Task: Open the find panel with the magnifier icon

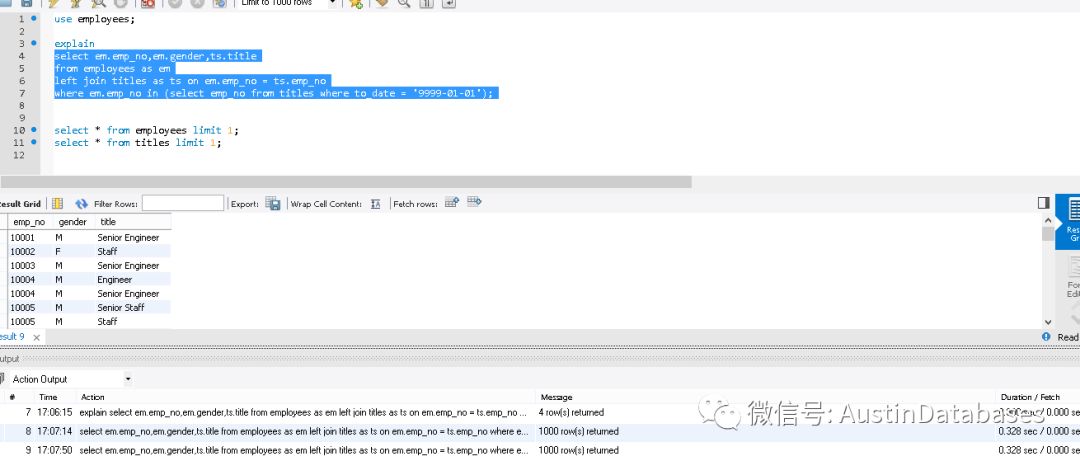Action: pos(404,3)
